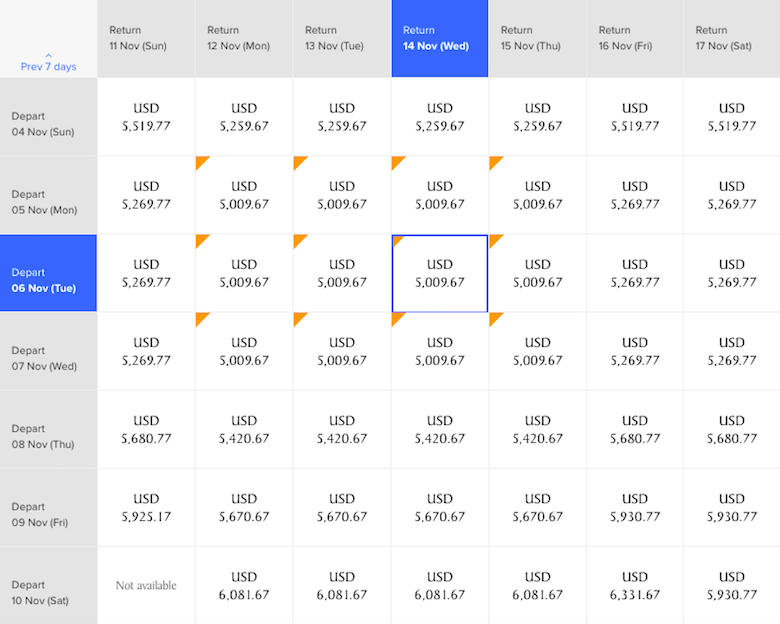The image size is (780, 624).
Task: Select highlighted Depart 06 Nov (Tue) row
Action: [x=48, y=273]
